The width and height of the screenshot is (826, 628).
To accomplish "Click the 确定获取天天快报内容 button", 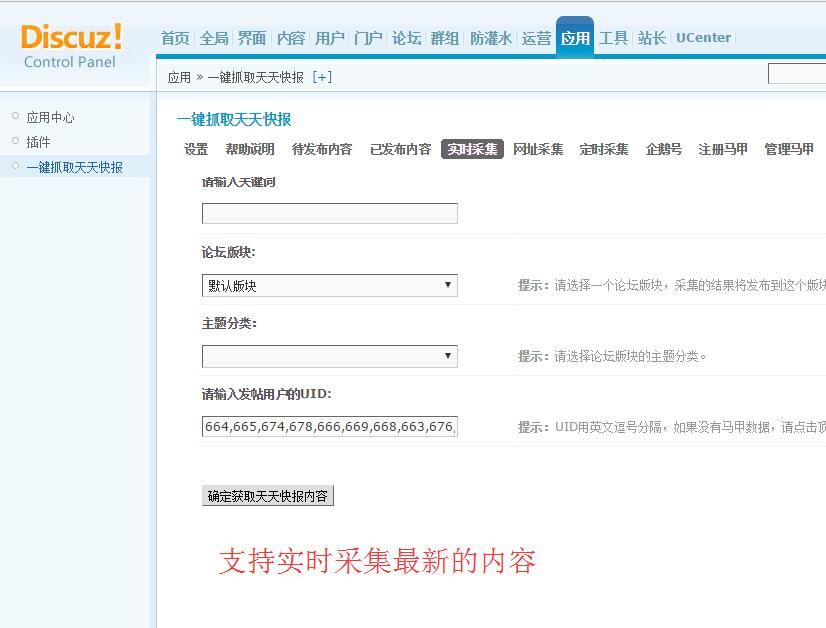I will 268,496.
